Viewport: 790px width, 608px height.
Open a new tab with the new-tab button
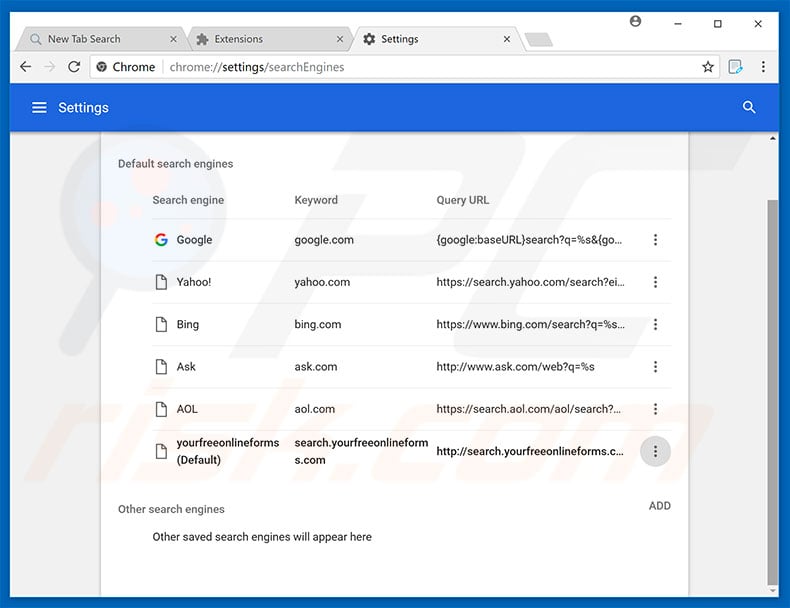point(539,39)
